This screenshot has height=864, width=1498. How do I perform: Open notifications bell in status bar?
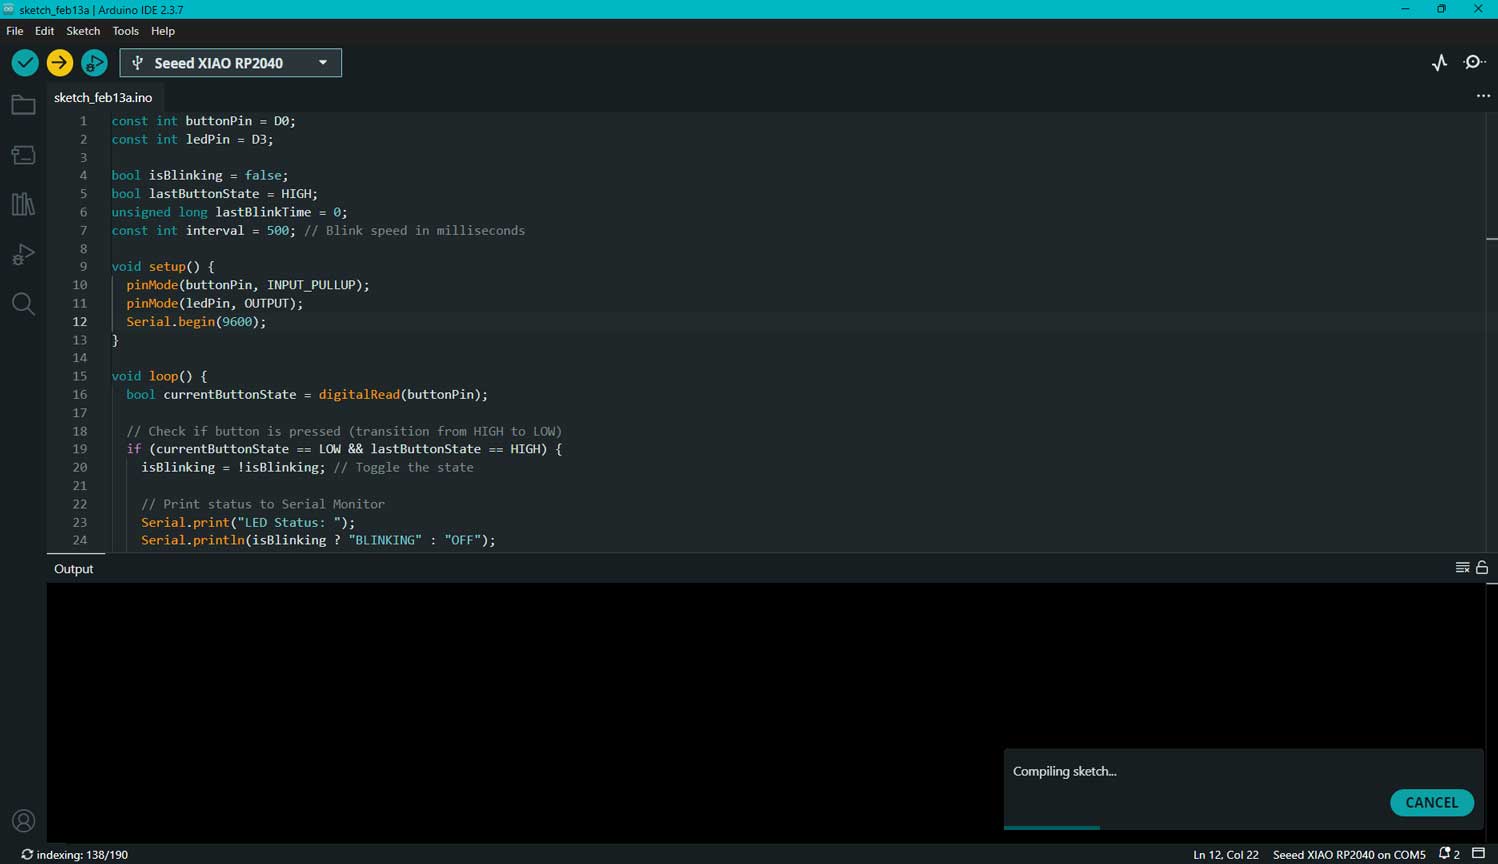(x=1449, y=854)
